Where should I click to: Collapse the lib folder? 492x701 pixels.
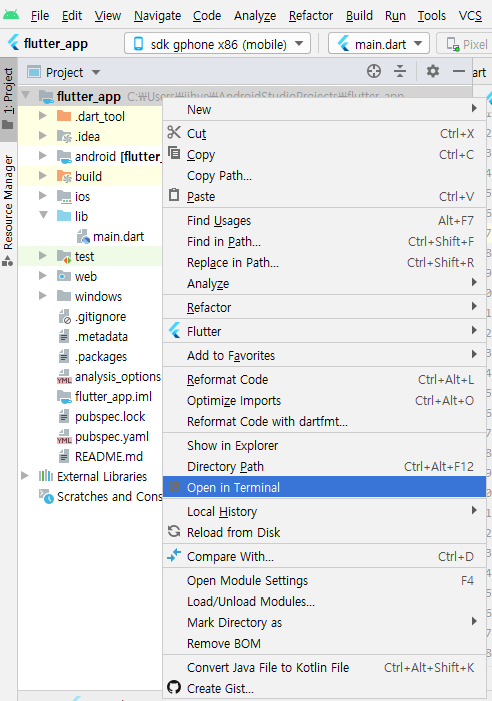[43, 215]
